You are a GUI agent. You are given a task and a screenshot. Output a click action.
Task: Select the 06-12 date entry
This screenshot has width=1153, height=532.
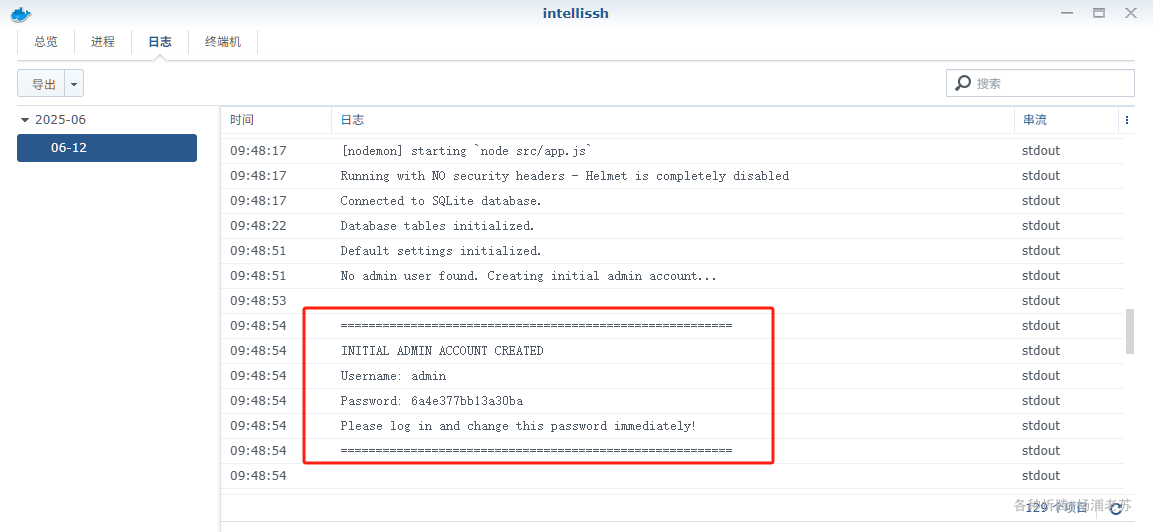(x=107, y=148)
